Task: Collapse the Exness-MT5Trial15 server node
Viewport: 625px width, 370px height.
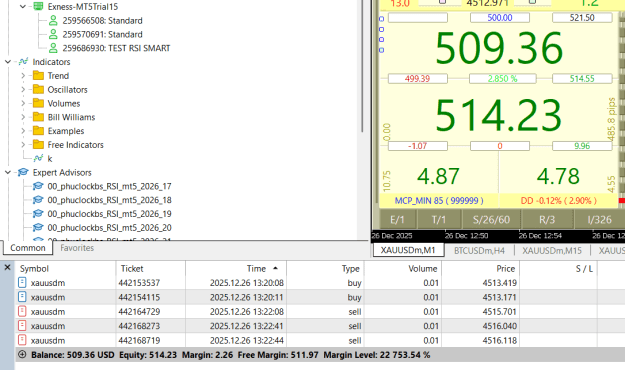Action: [x=23, y=6]
